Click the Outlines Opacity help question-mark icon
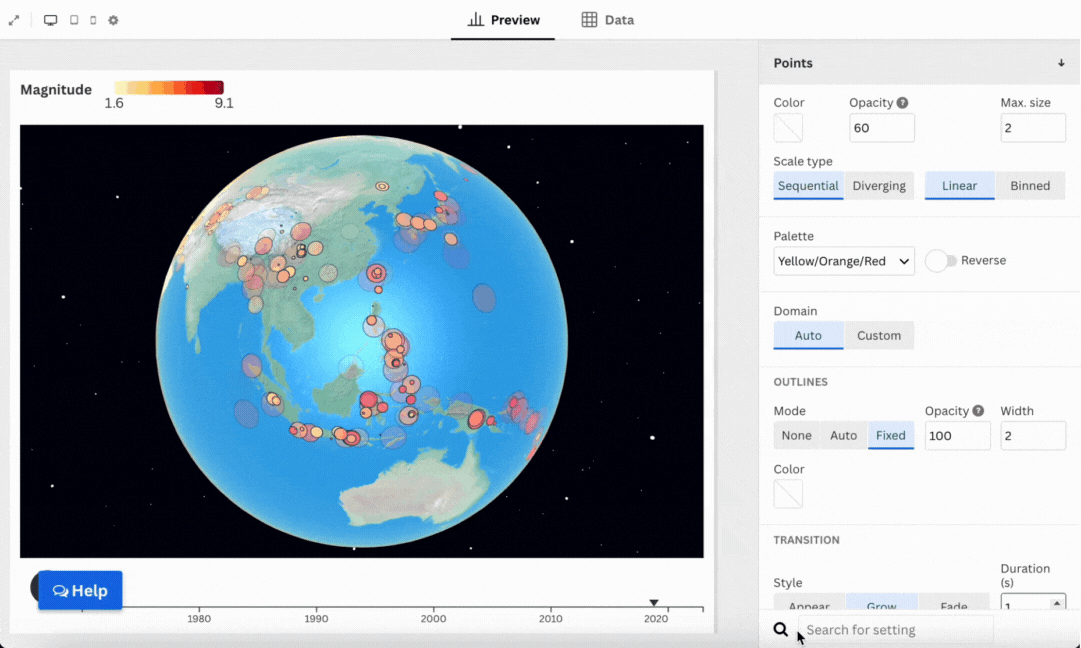Viewport: 1081px width, 648px height. coord(978,411)
